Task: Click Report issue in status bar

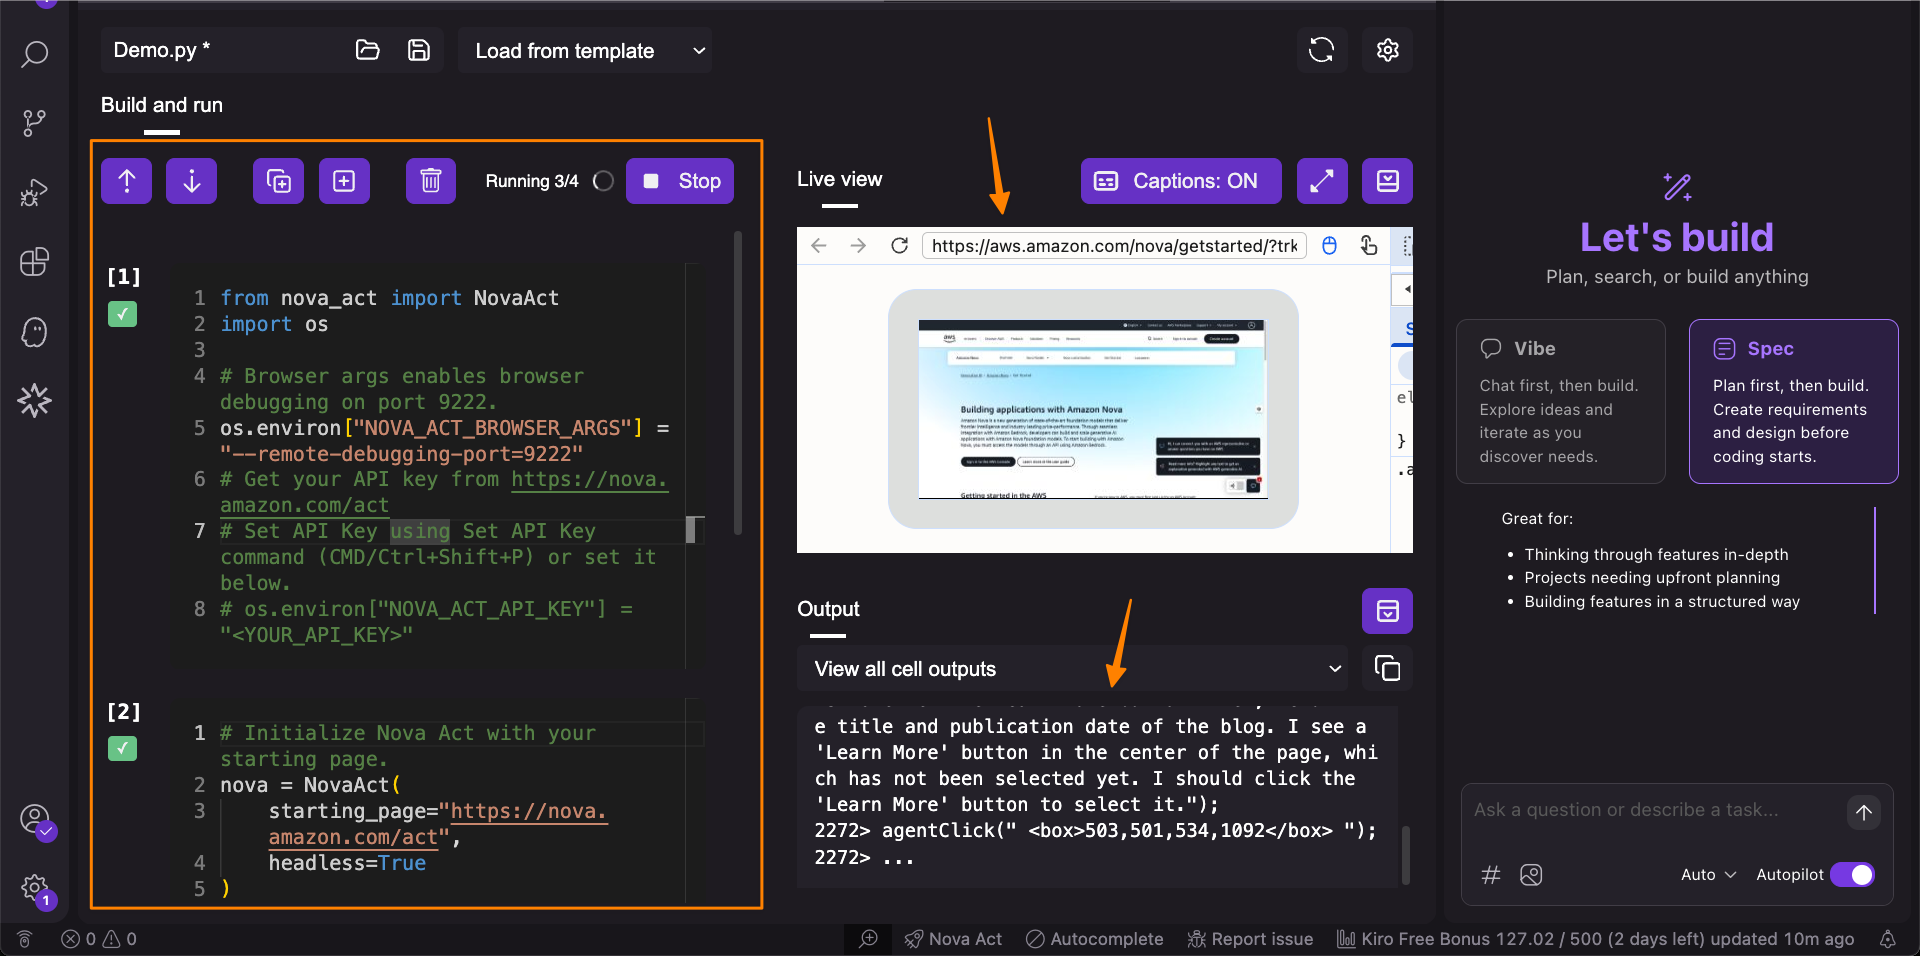Action: (x=1250, y=939)
